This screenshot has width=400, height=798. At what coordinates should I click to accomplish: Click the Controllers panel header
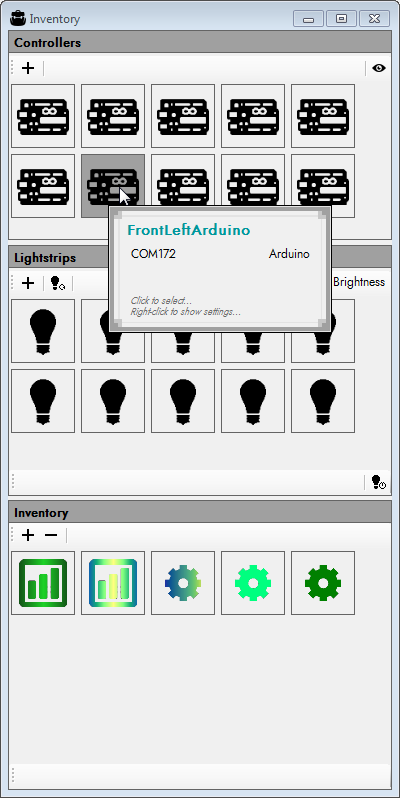point(200,42)
